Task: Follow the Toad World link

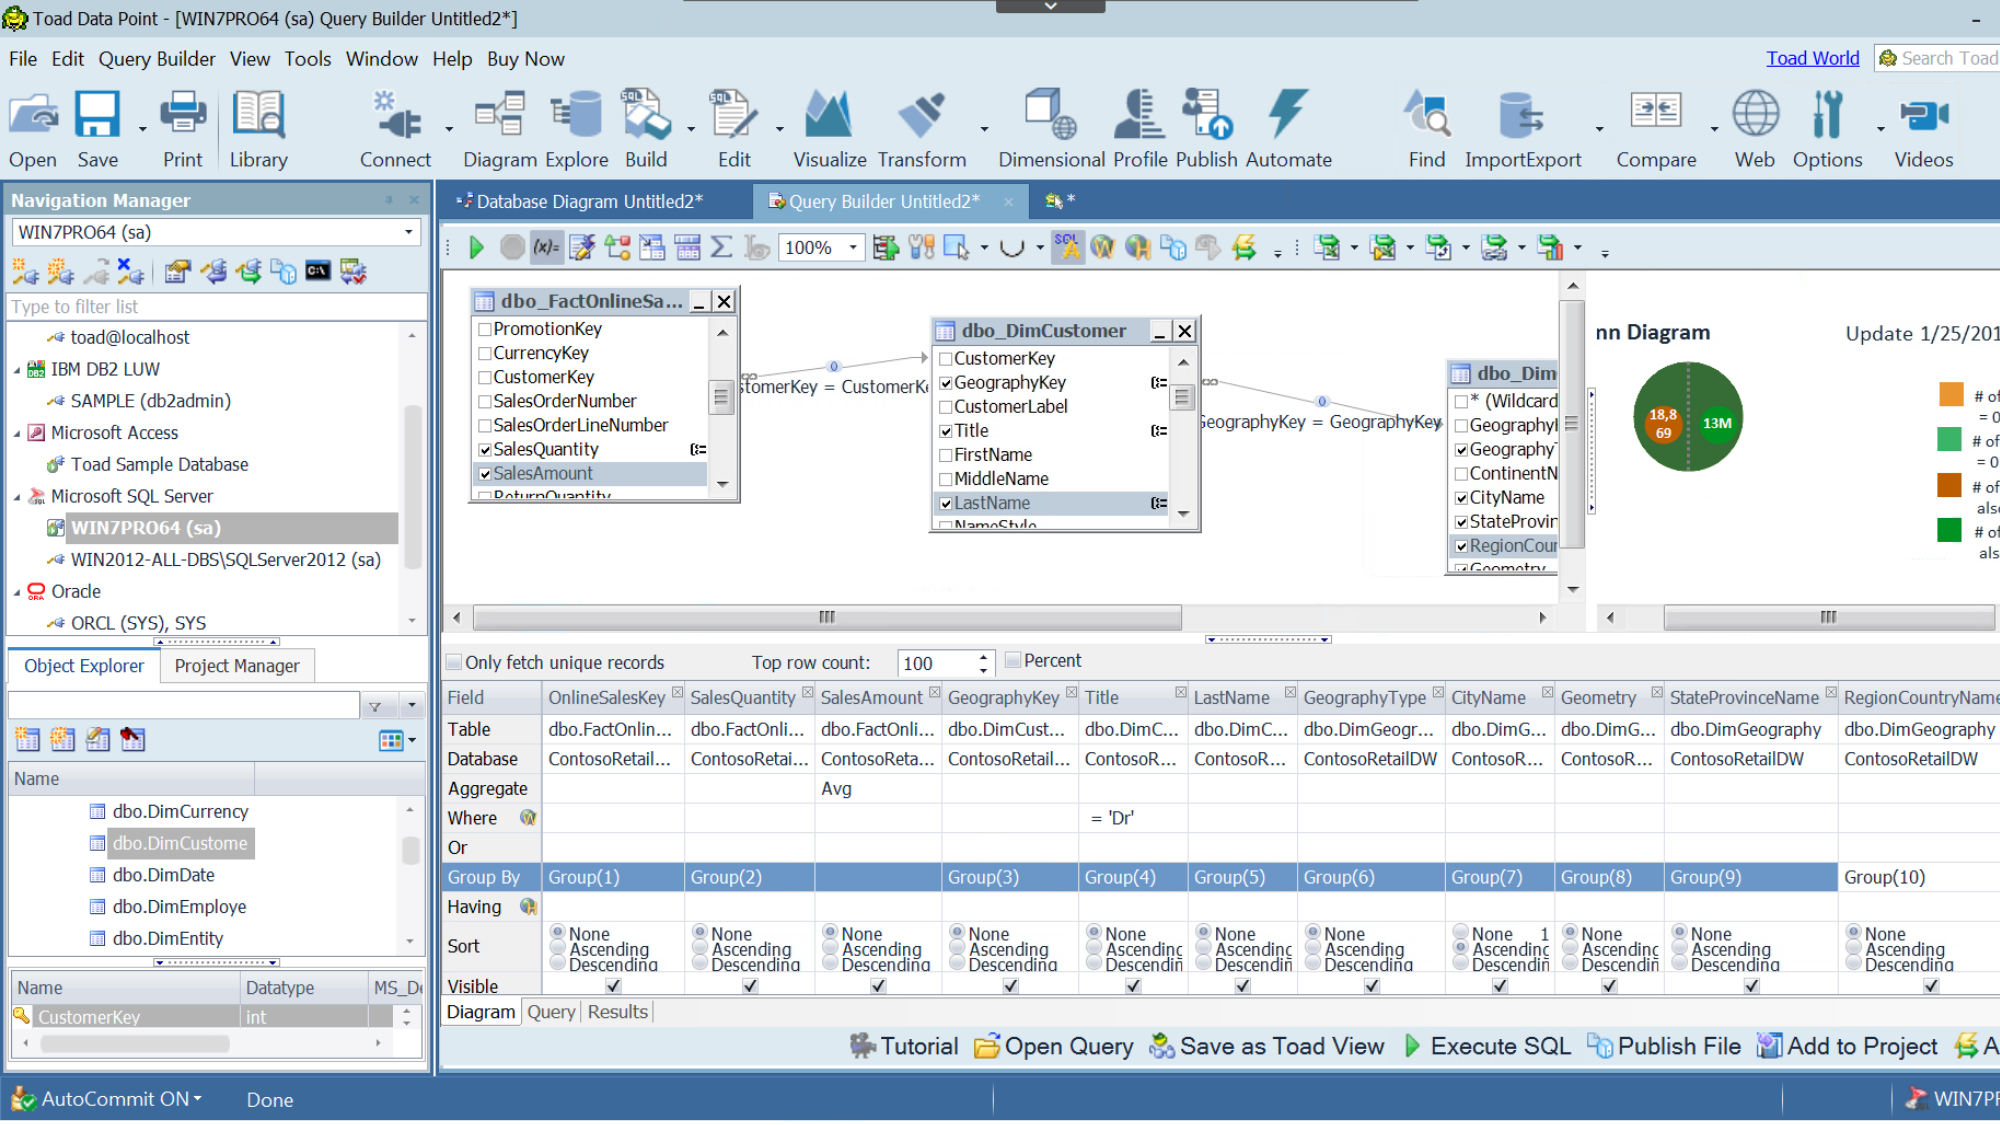Action: [x=1812, y=58]
